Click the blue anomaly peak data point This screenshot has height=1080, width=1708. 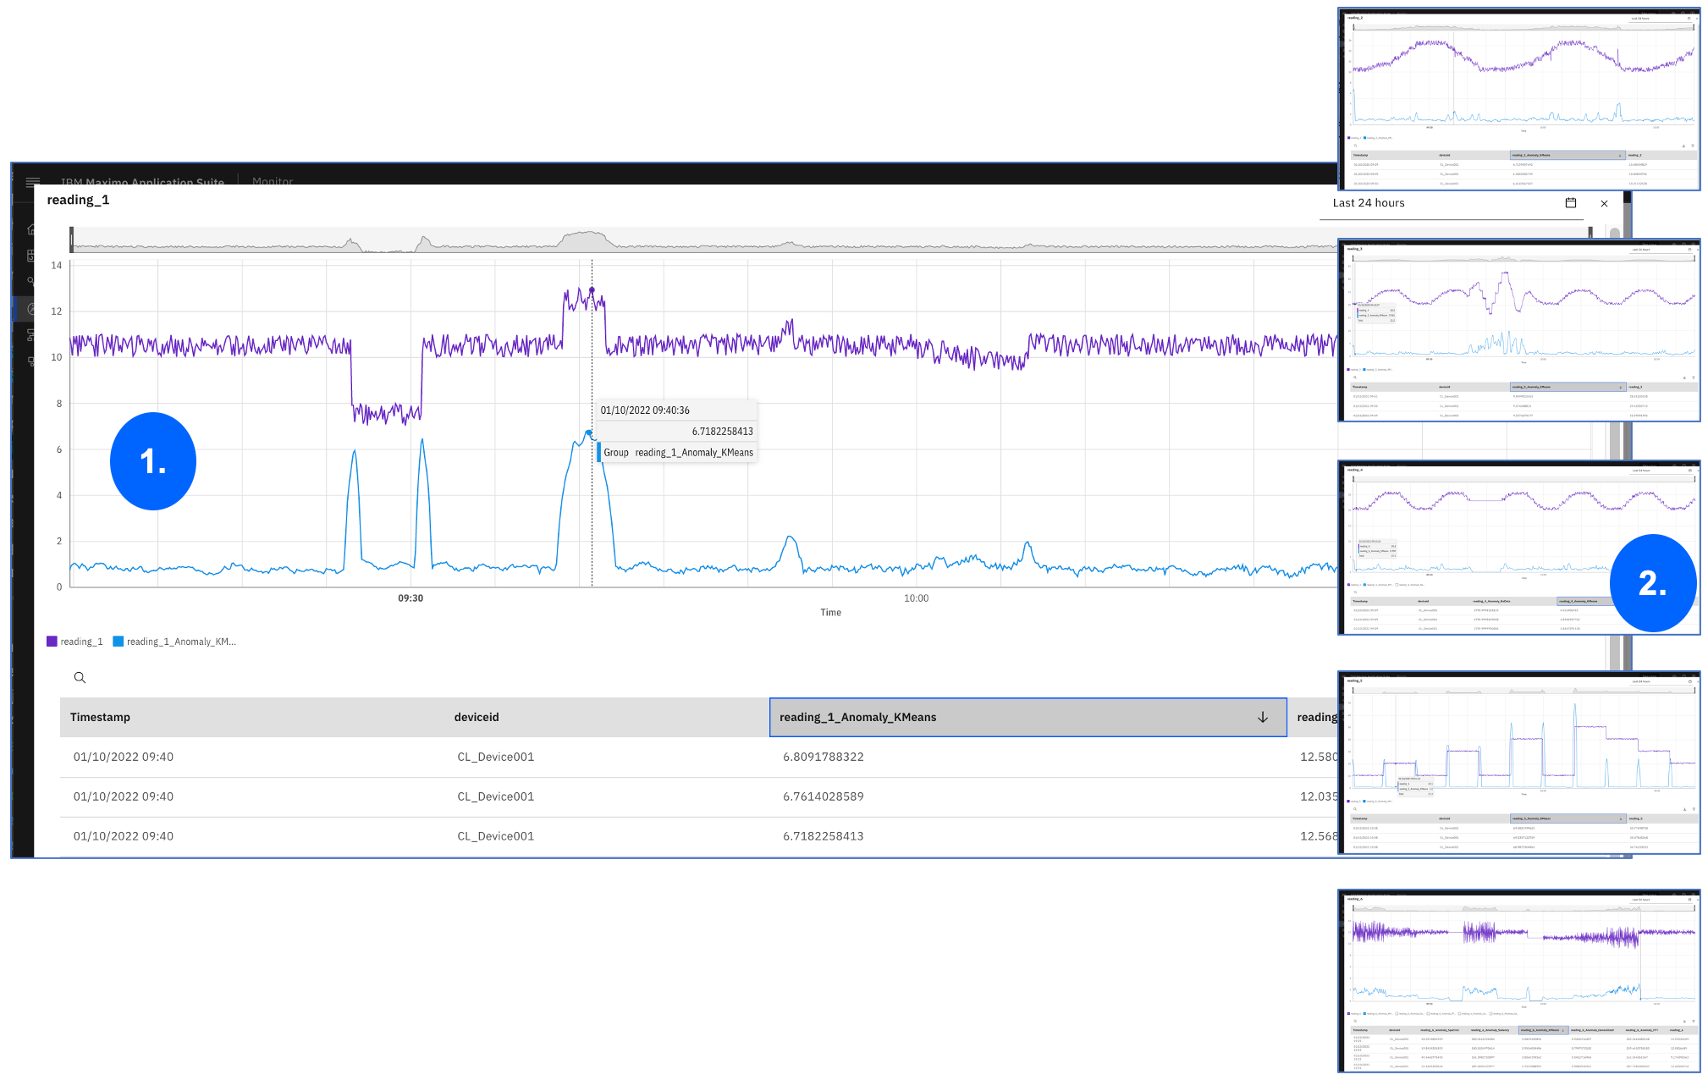click(x=590, y=433)
